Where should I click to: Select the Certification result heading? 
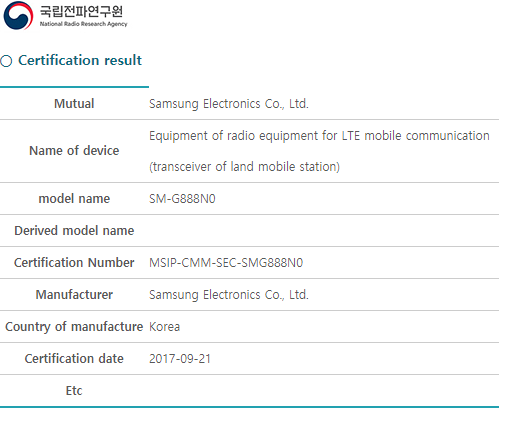pos(80,60)
